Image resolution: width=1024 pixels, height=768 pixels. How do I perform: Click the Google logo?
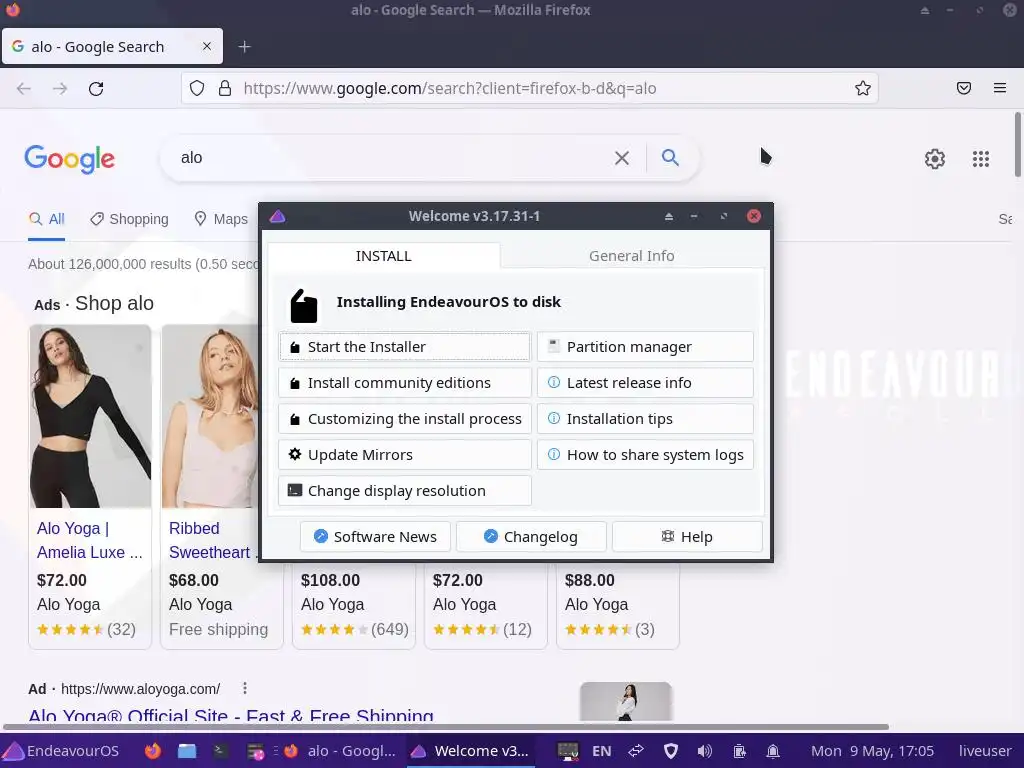(x=69, y=159)
